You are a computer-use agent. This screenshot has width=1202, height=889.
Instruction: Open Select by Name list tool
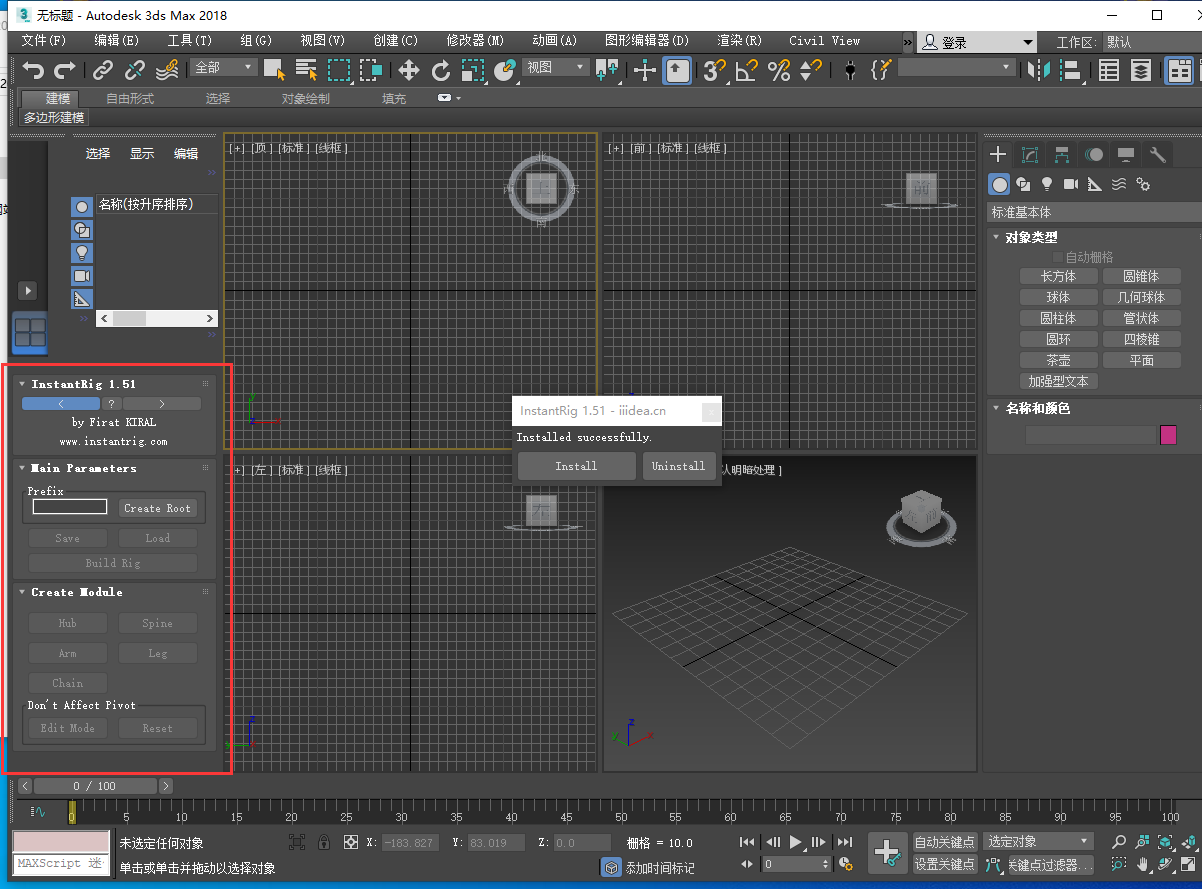[307, 70]
